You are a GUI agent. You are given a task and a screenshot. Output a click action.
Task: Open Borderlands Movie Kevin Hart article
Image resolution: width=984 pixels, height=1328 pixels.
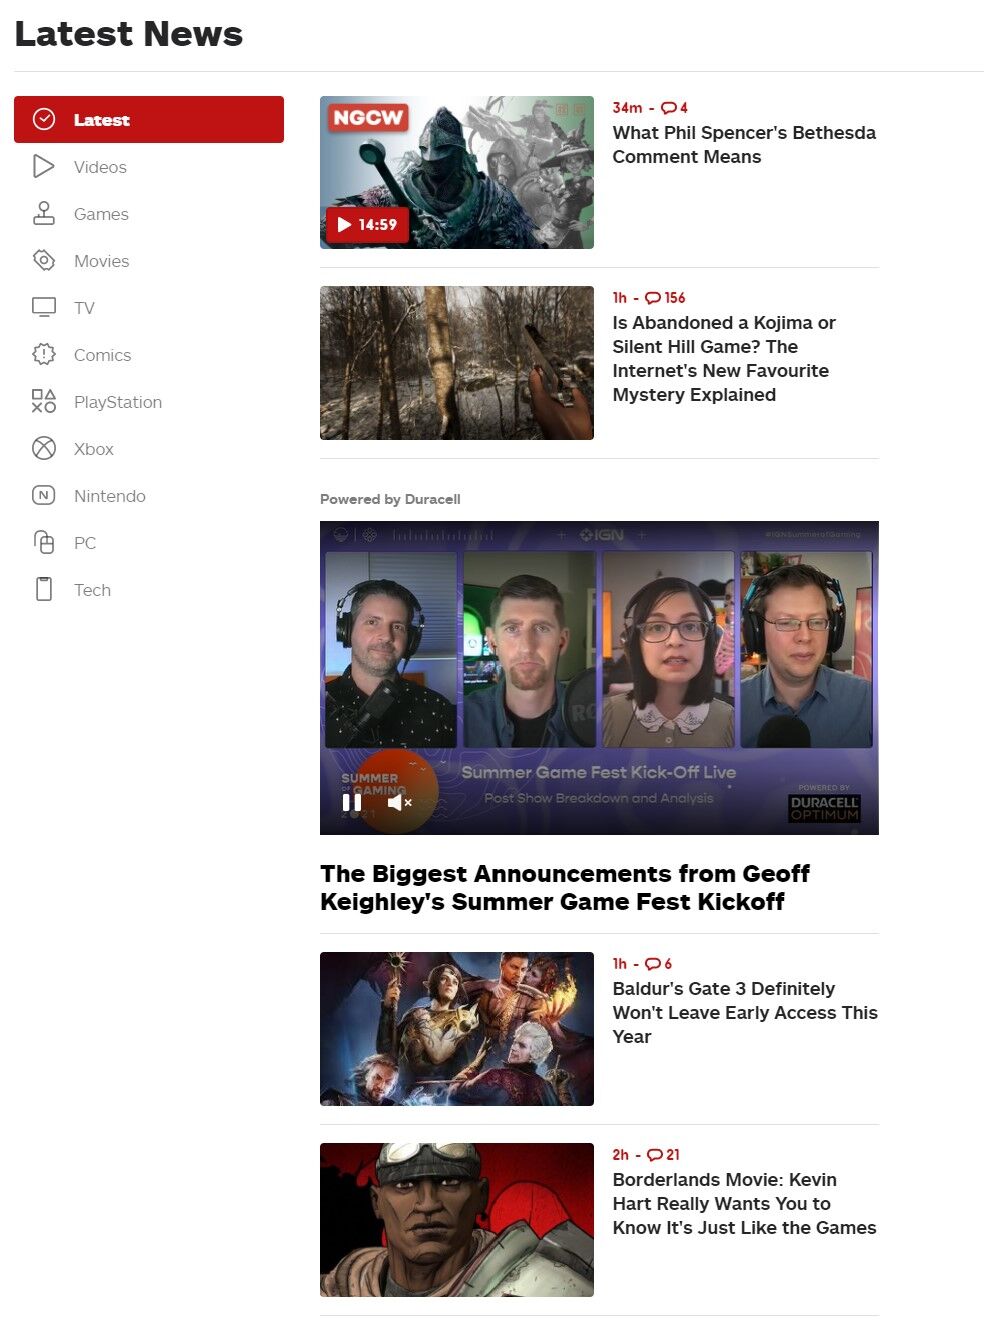coord(744,1204)
